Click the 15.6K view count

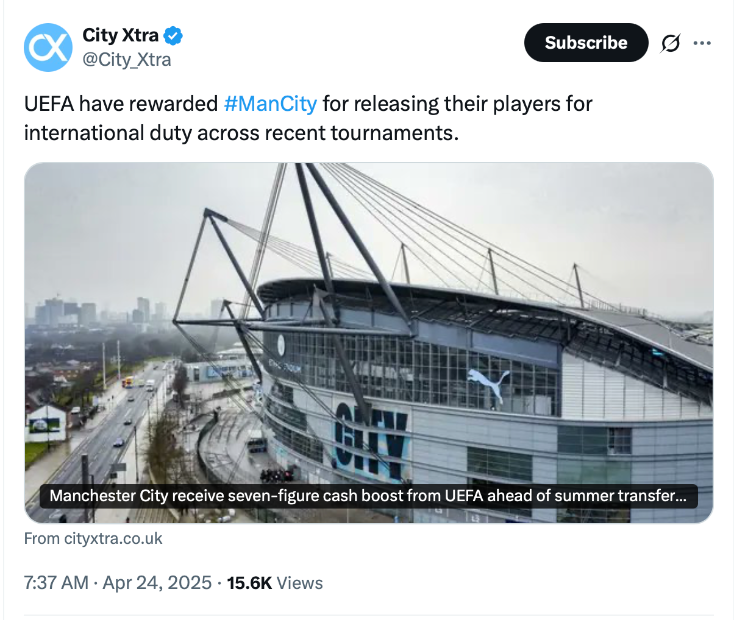click(x=249, y=582)
